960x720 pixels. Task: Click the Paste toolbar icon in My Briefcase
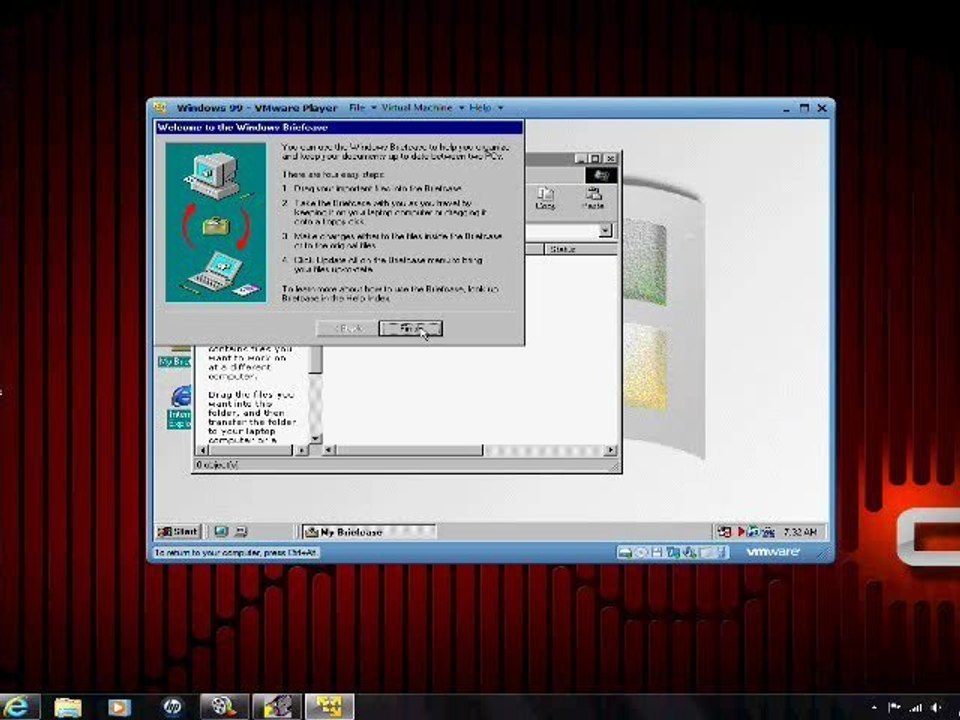(x=593, y=198)
